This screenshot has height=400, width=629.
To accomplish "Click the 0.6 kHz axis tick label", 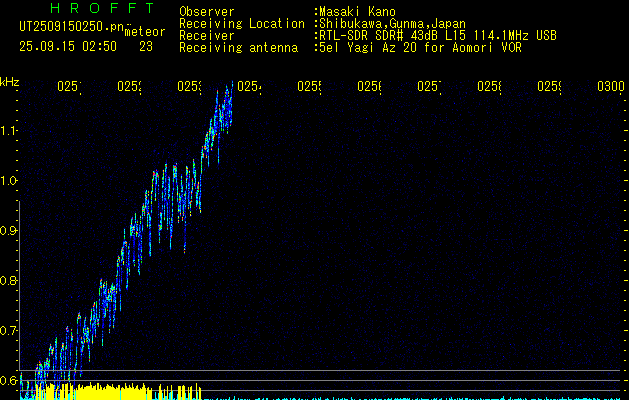I will point(8,380).
